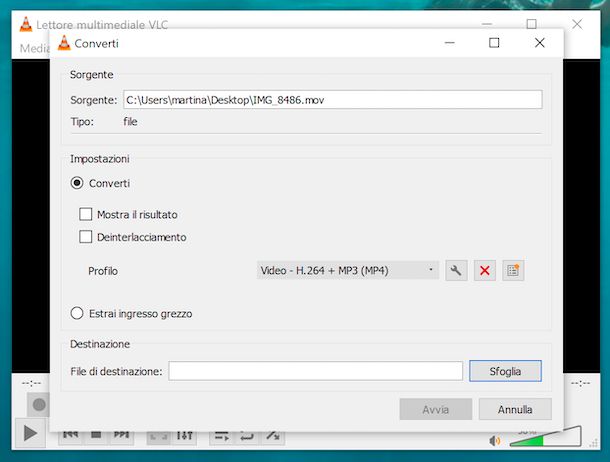610x462 pixels.
Task: Open the Profilo dropdown list
Action: pyautogui.click(x=348, y=270)
